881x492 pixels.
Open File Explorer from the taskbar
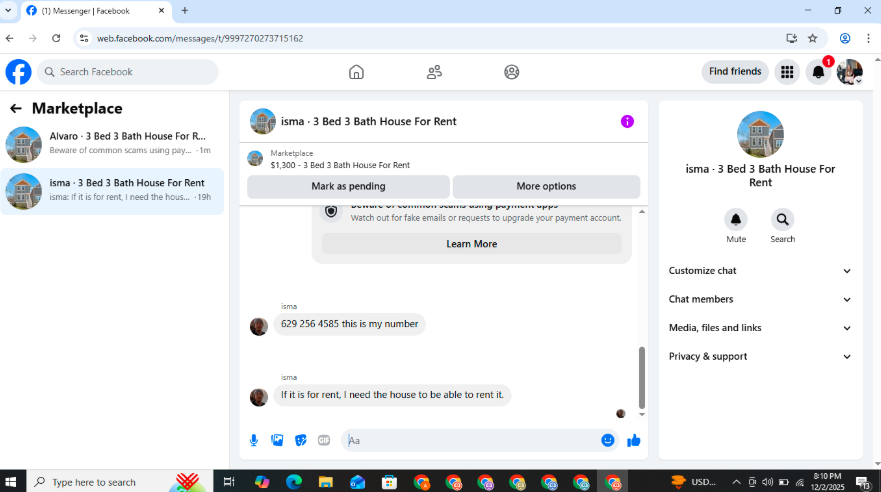coord(325,482)
